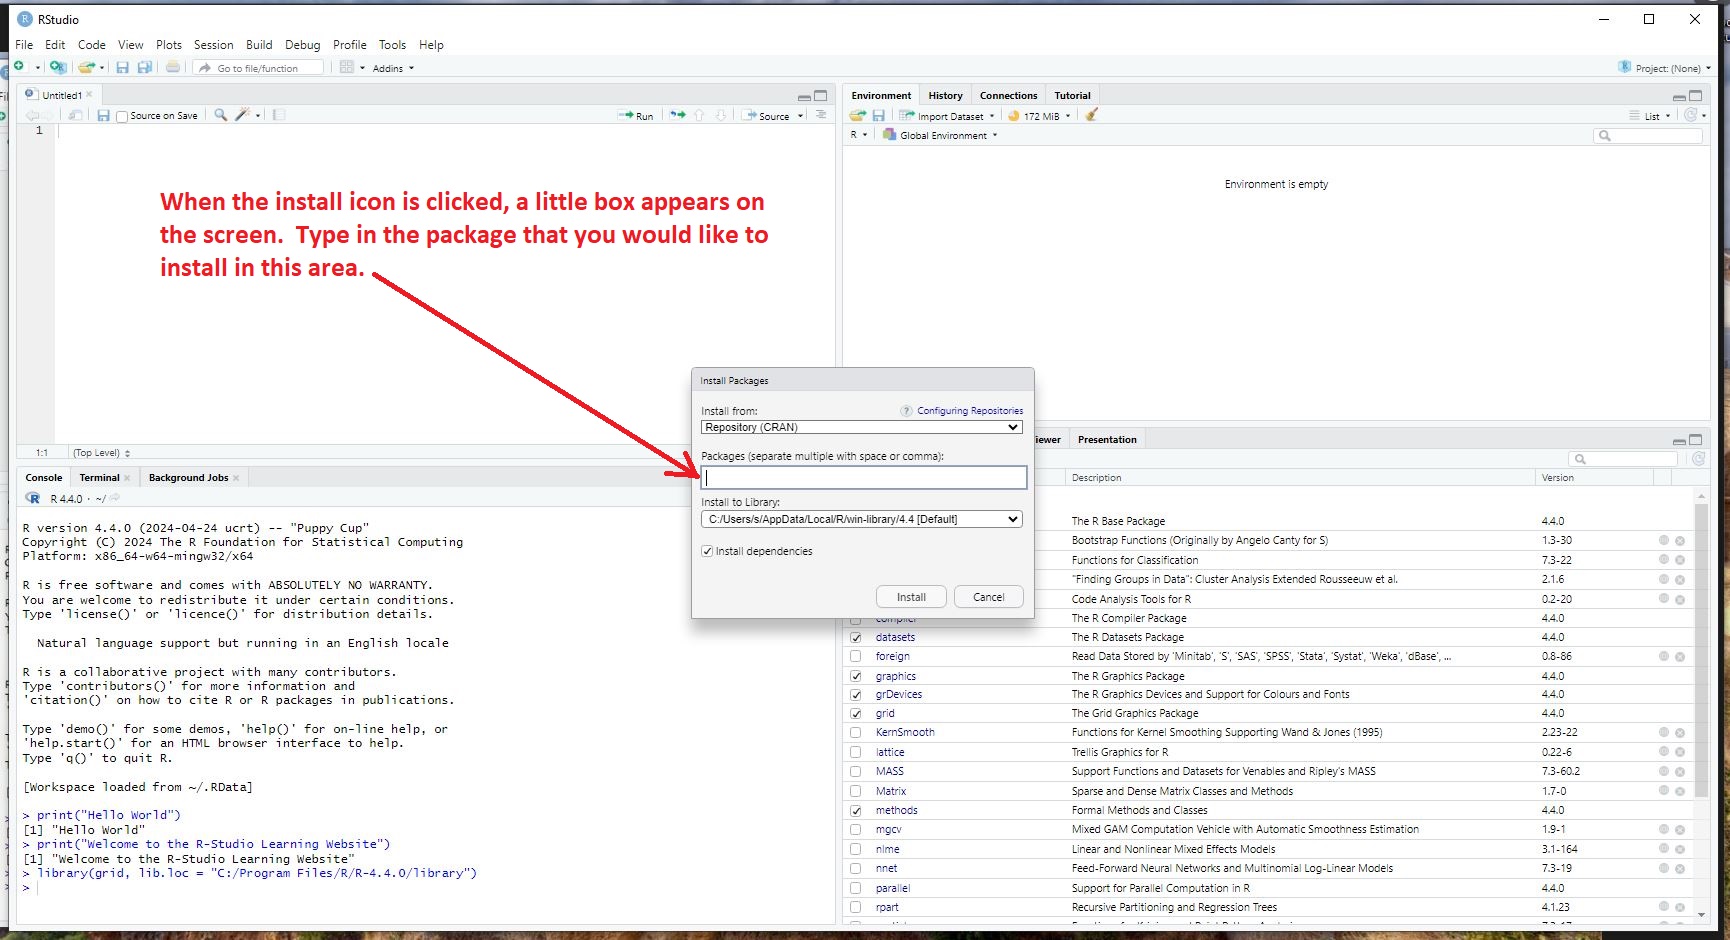Click the Run button in source editor

pyautogui.click(x=636, y=116)
